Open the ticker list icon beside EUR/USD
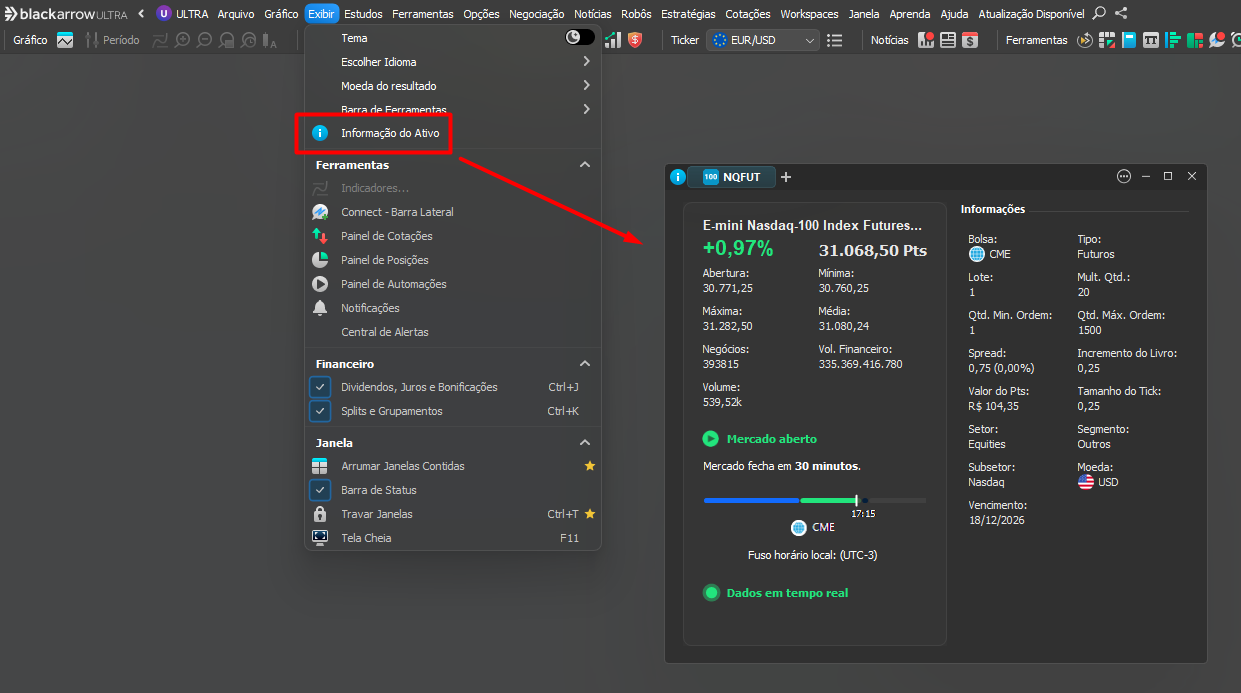Viewport: 1241px width, 693px height. coord(835,40)
